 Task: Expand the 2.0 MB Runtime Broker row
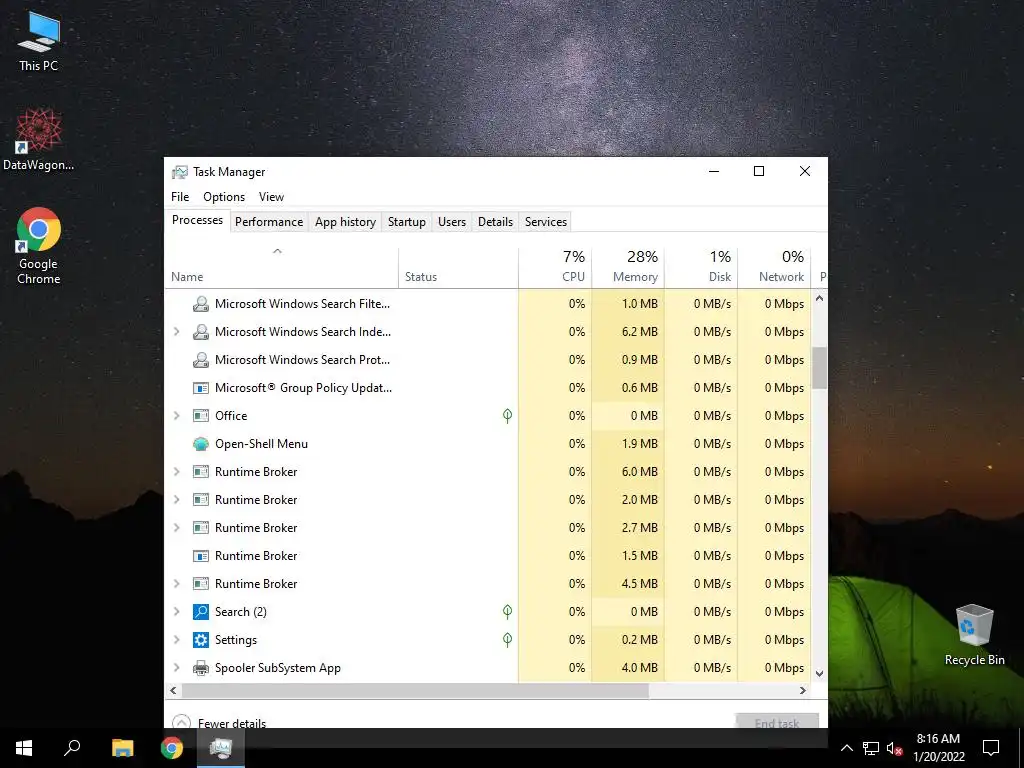[x=176, y=500]
